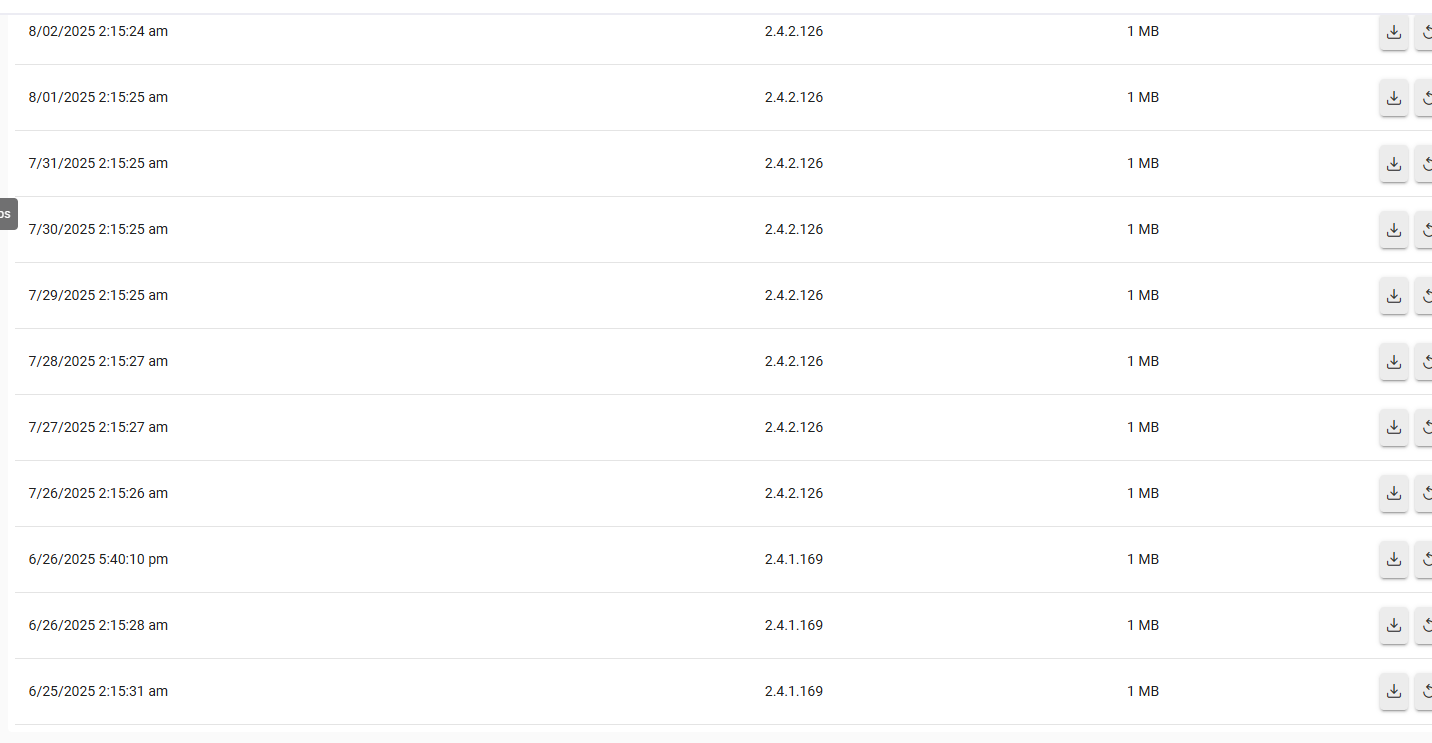Download the 7/31/2025 backup file
The width and height of the screenshot is (1432, 743).
click(x=1393, y=164)
